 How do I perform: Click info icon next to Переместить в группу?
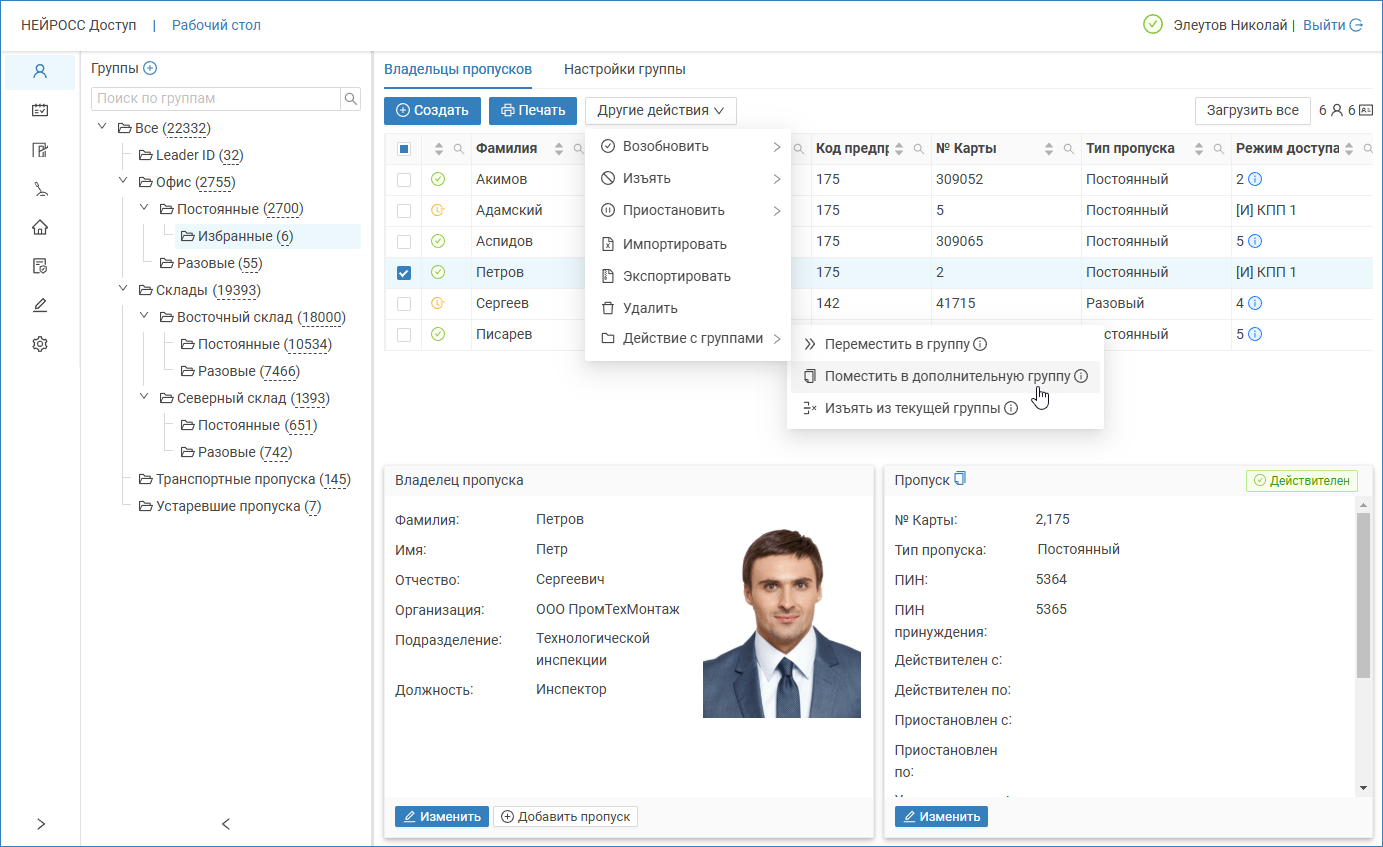tap(980, 345)
